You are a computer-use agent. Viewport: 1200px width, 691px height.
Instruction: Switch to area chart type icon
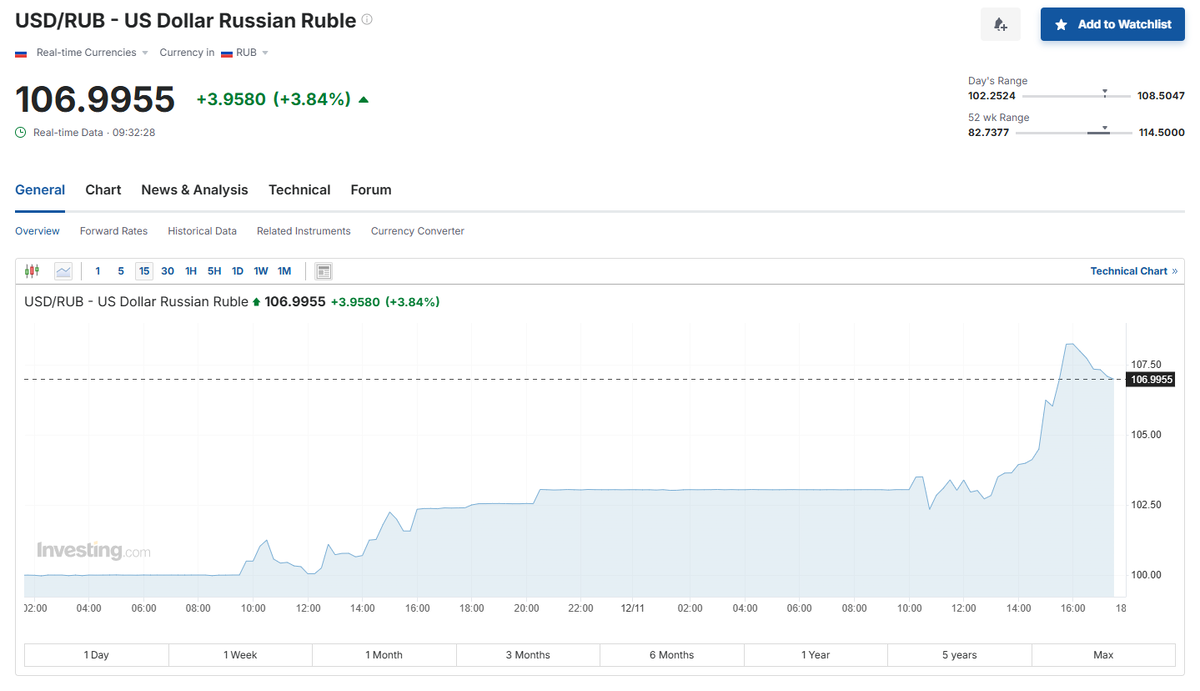63,271
